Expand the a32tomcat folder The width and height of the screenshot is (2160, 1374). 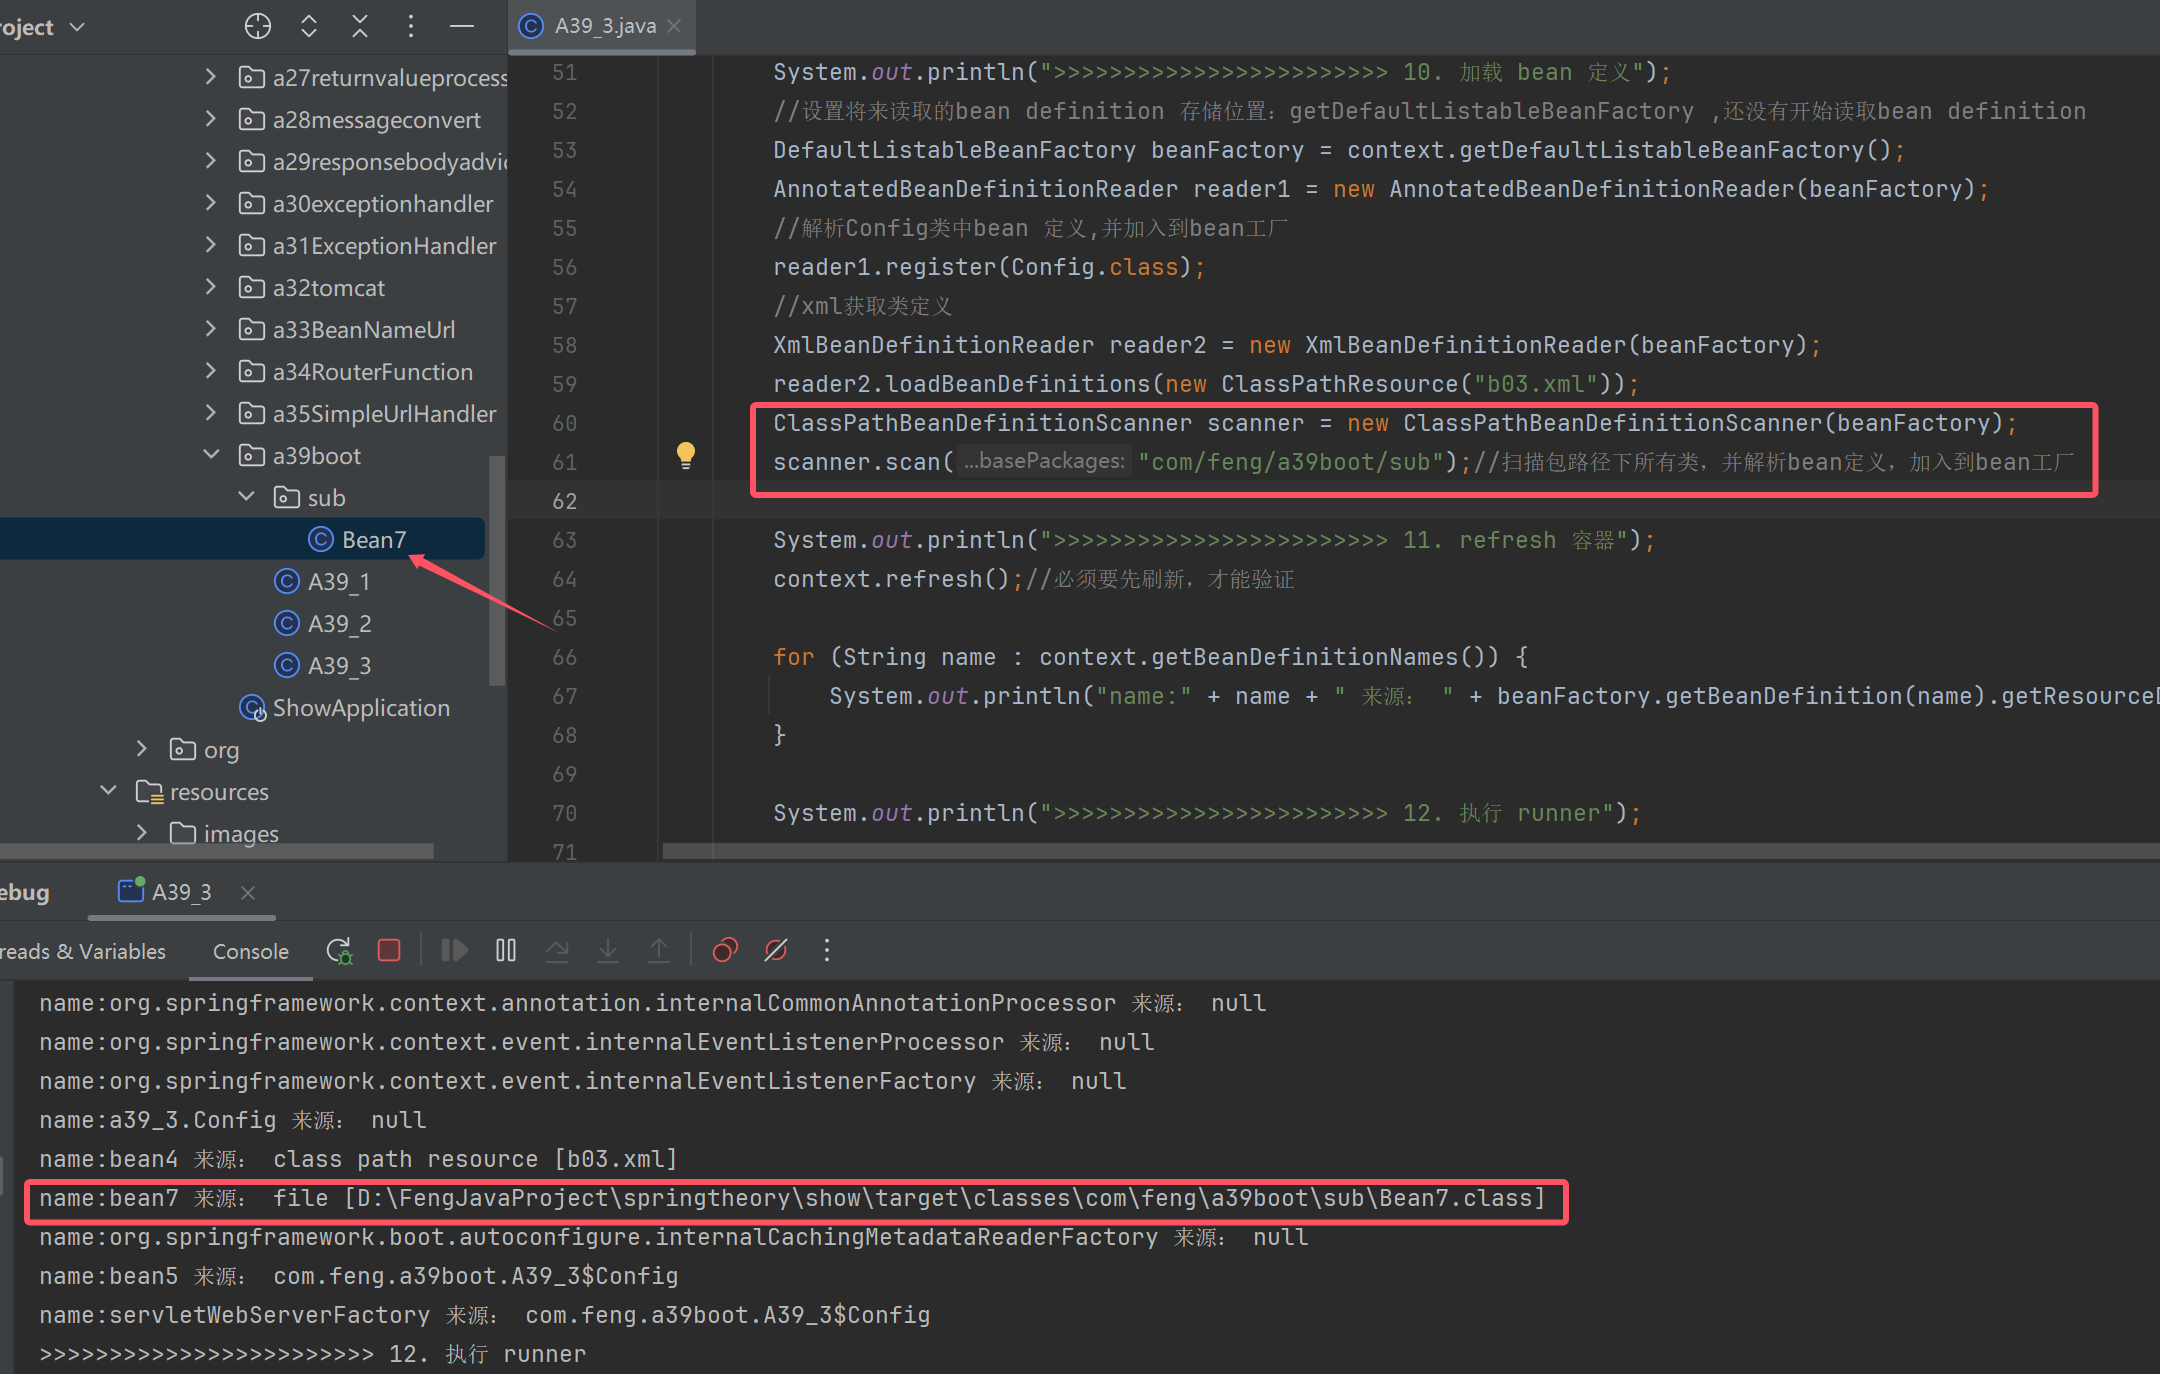click(x=210, y=287)
